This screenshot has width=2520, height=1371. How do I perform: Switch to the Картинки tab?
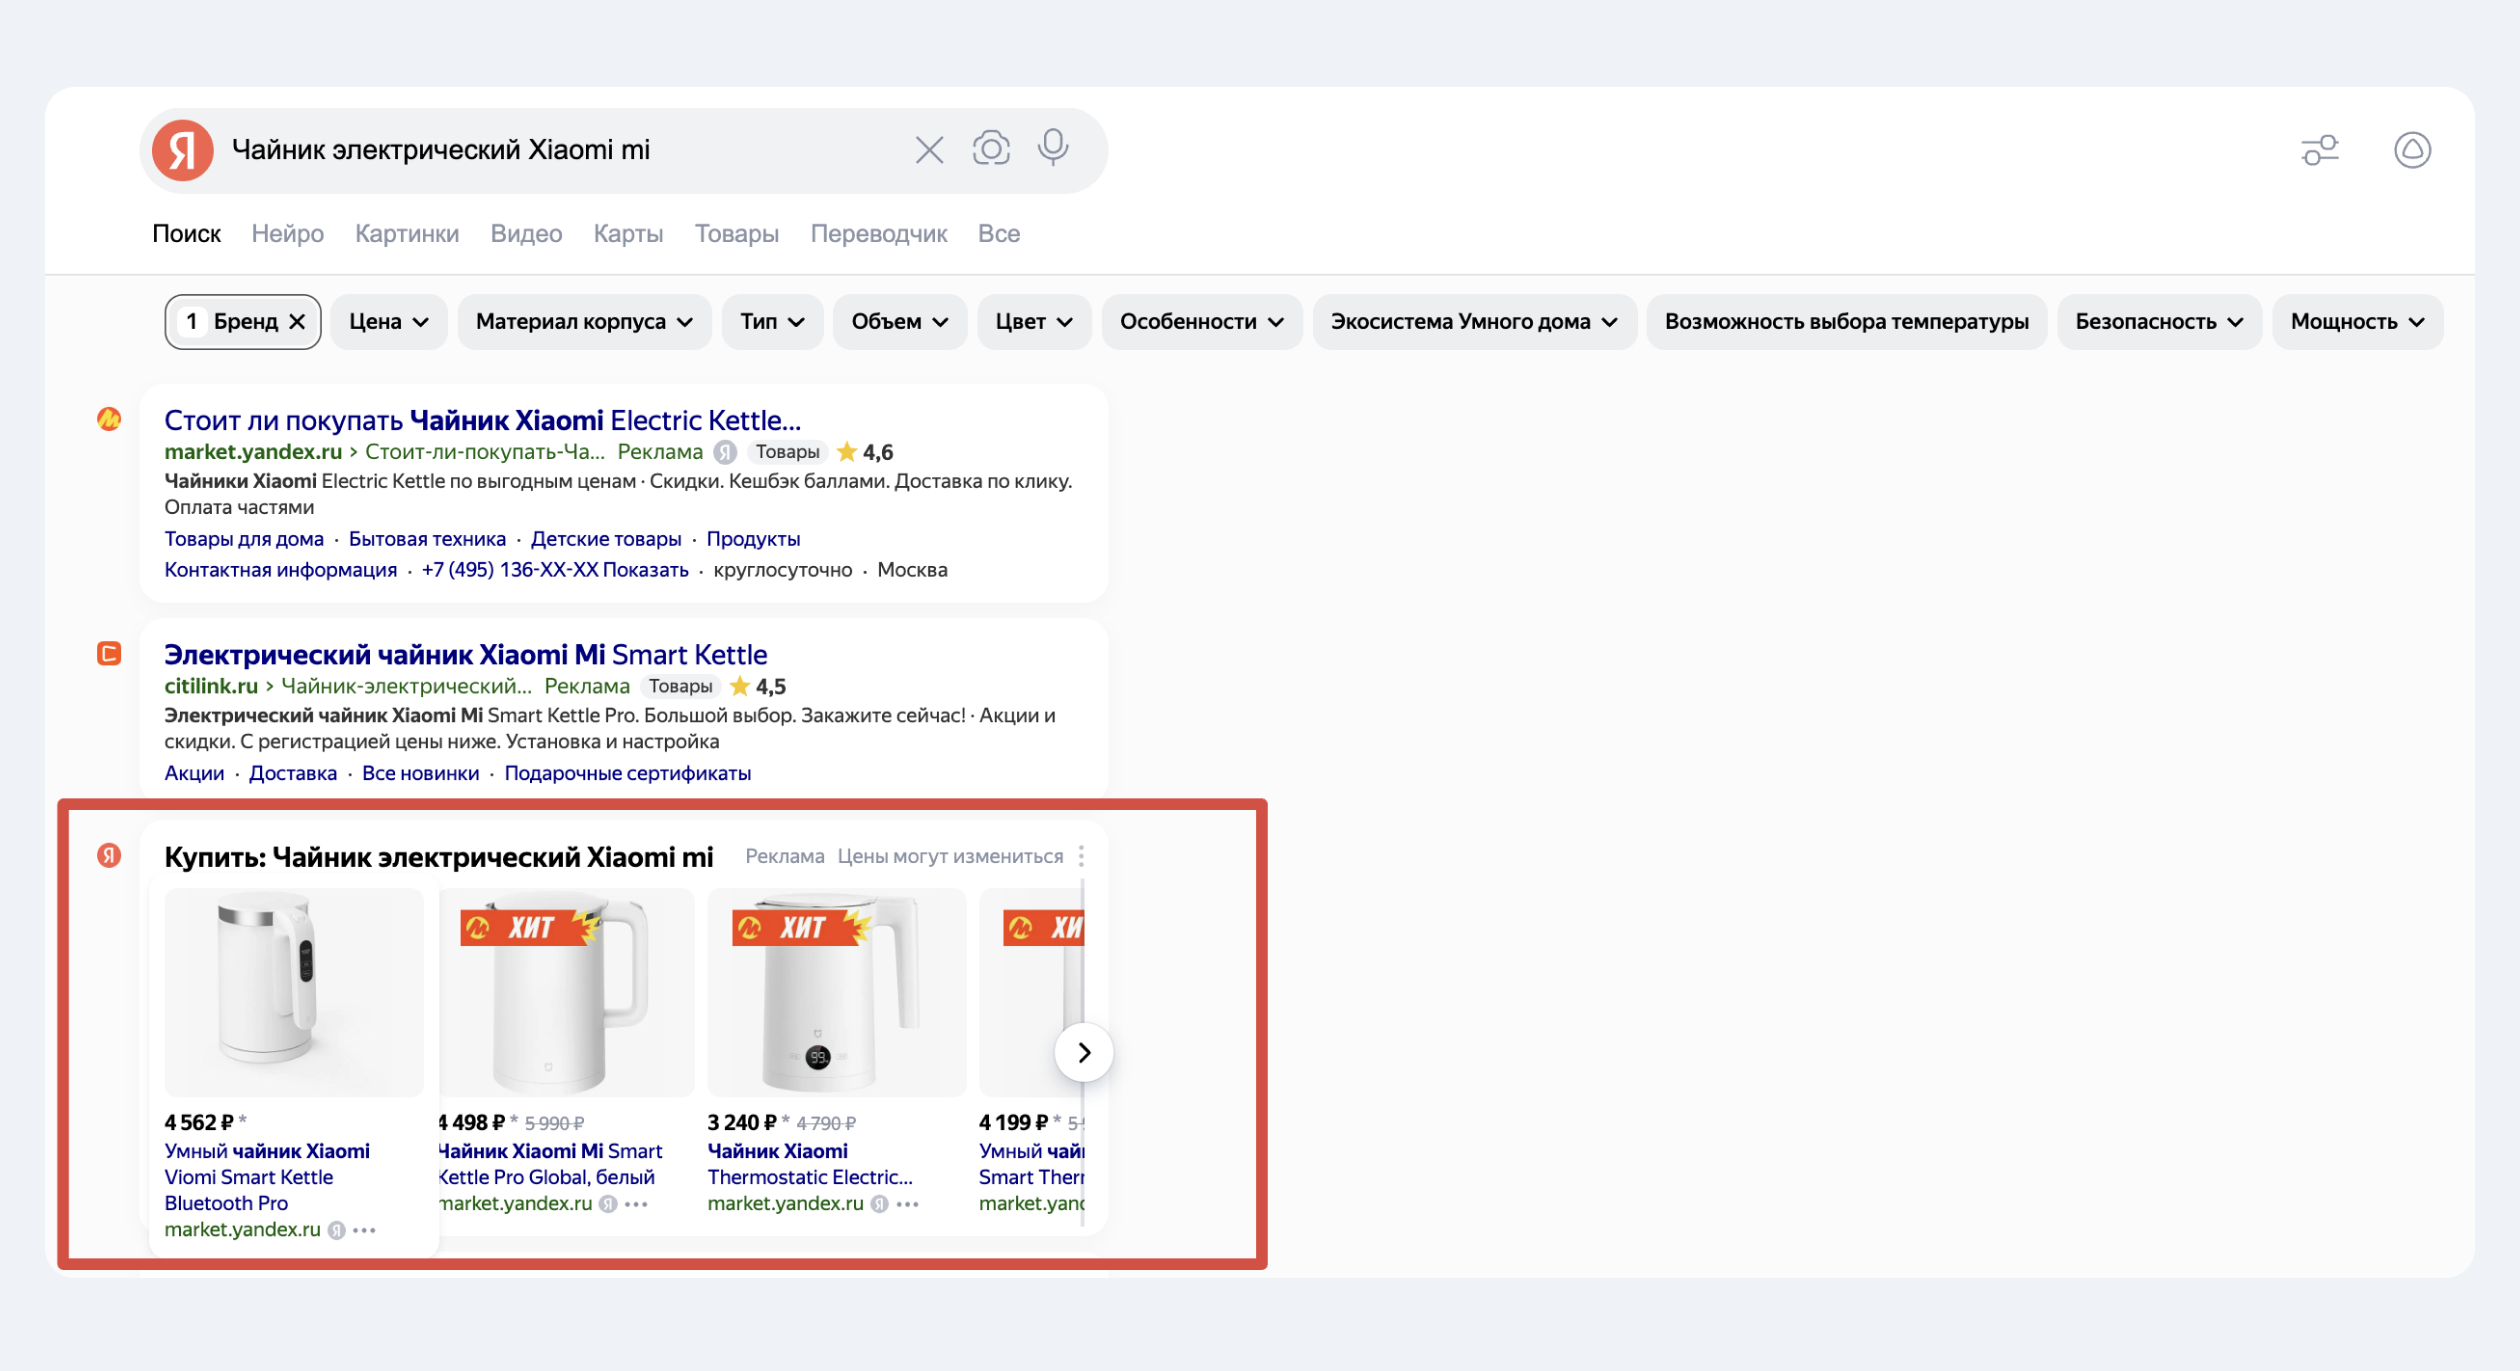407,233
